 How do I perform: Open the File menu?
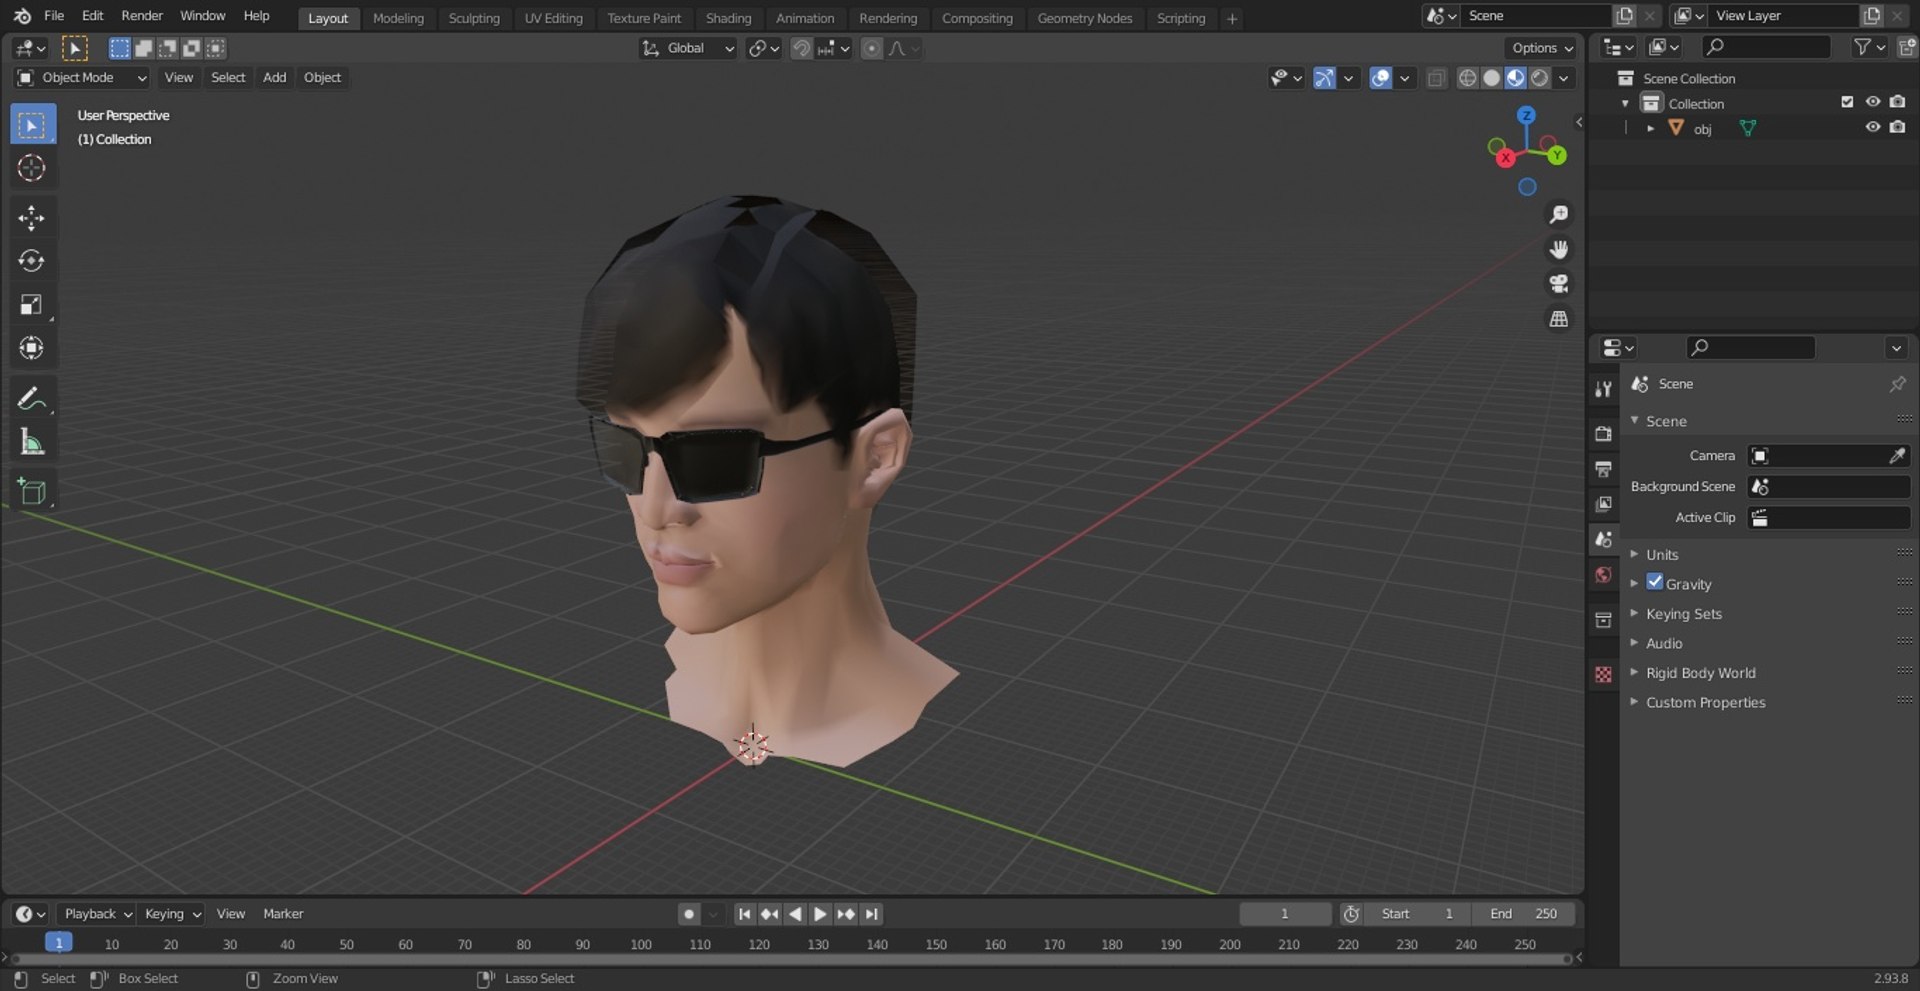click(x=54, y=16)
